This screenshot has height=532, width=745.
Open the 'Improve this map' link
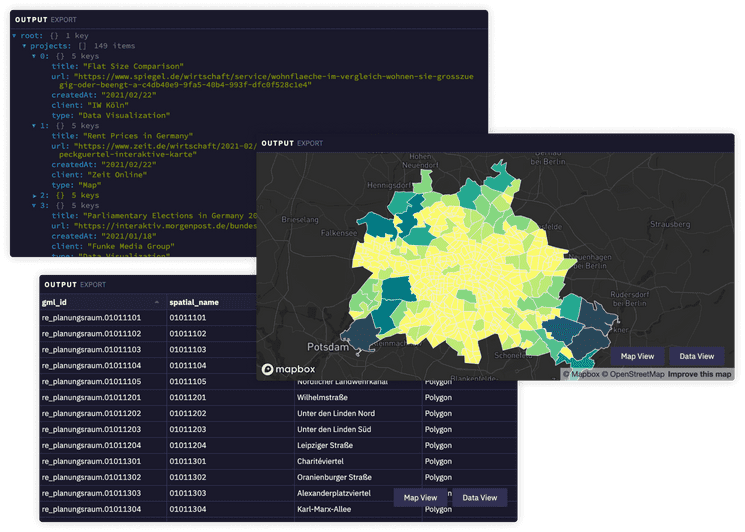click(x=699, y=375)
